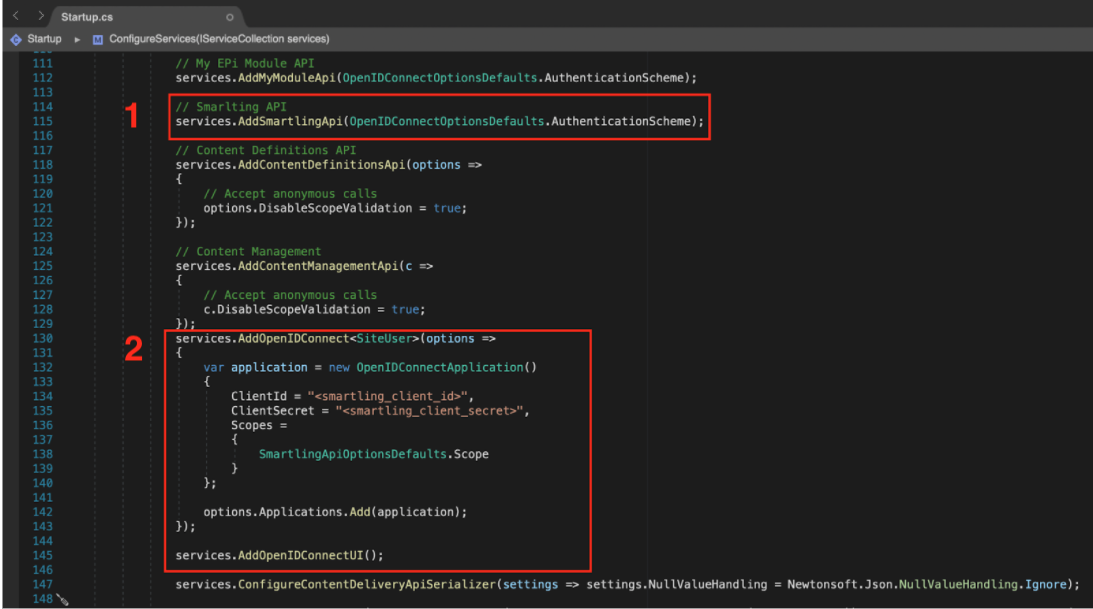Open ConfigureServices(IServiceCollection services) breadcrumb
1093x609 pixels.
pyautogui.click(x=219, y=39)
